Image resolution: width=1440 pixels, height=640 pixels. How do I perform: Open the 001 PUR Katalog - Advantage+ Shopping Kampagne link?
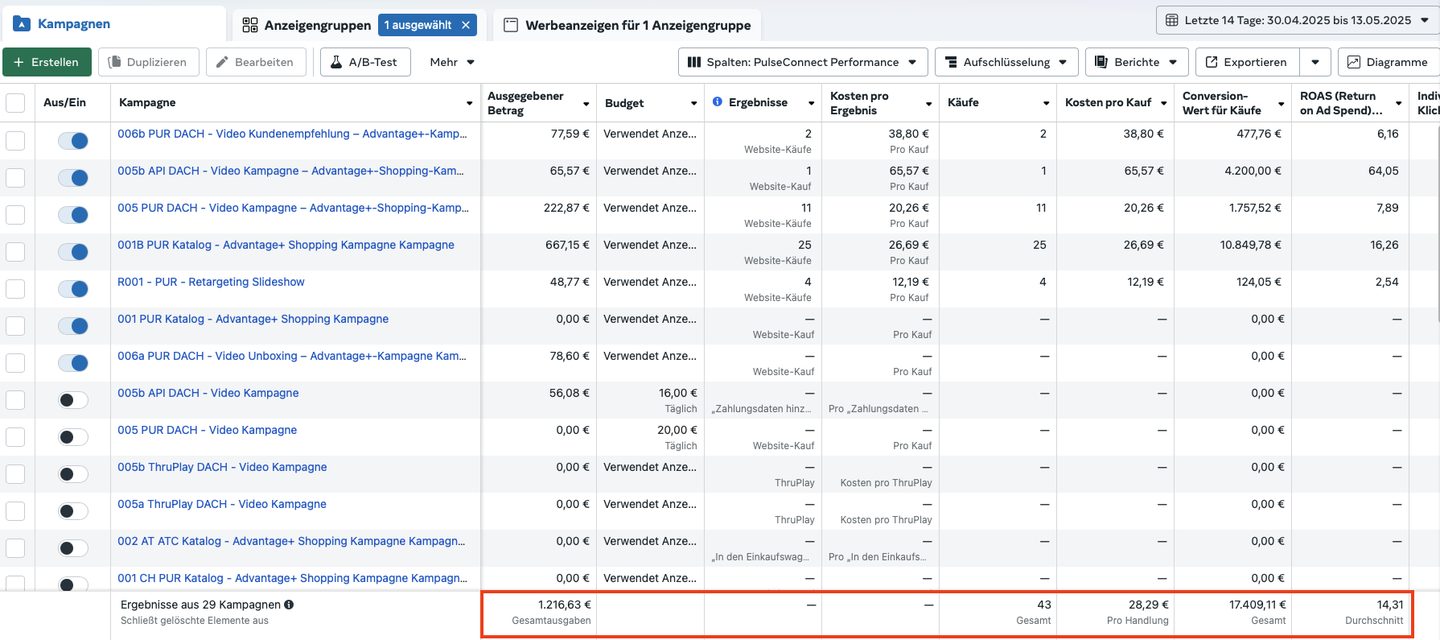[253, 318]
